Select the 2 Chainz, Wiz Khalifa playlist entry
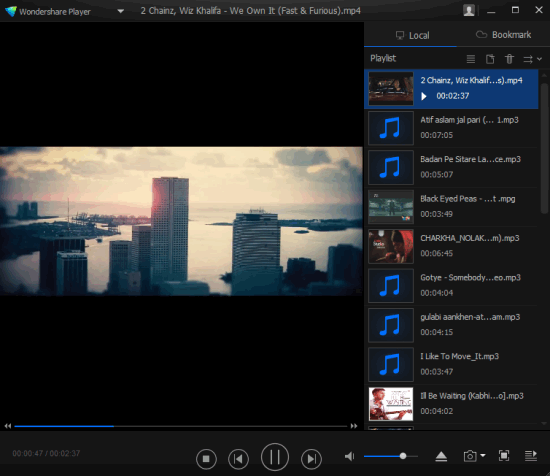 451,89
